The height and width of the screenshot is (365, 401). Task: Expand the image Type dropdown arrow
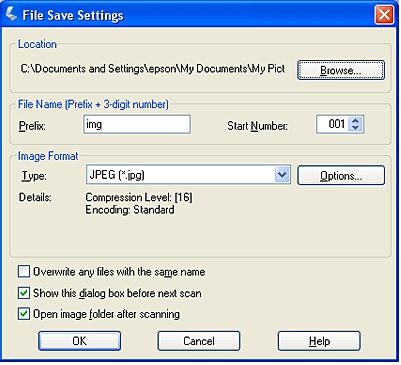(x=282, y=175)
